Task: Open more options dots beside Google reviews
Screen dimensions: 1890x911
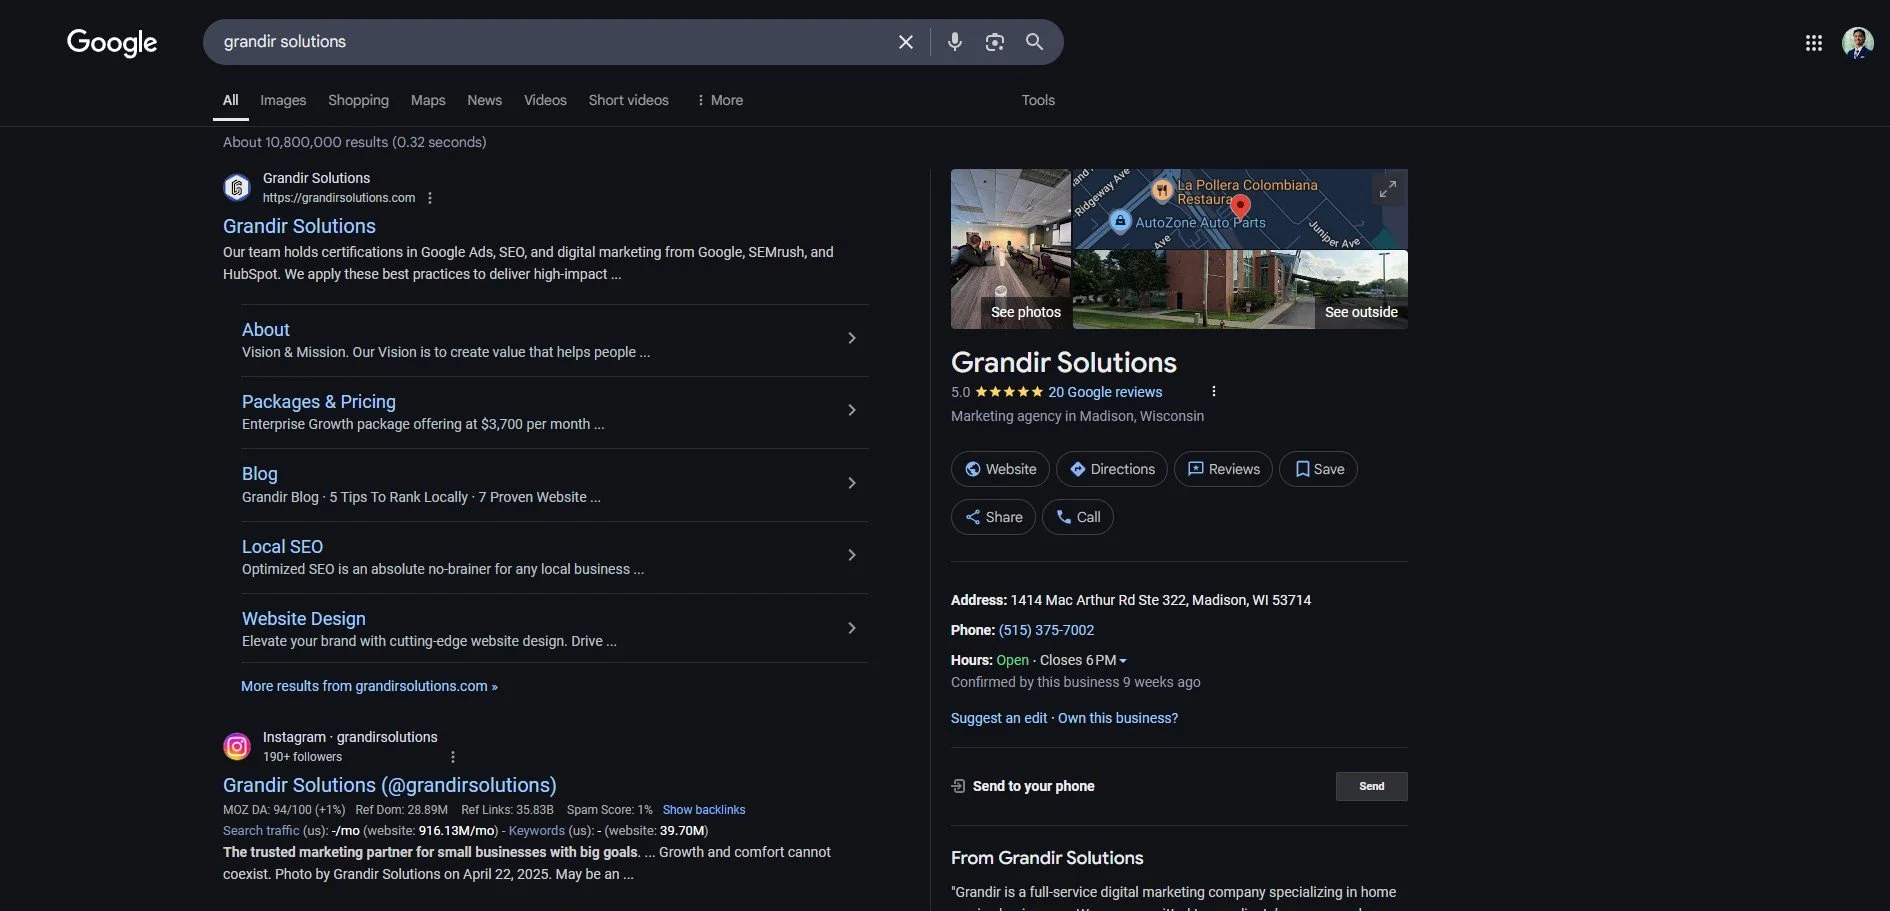Action: tap(1214, 392)
